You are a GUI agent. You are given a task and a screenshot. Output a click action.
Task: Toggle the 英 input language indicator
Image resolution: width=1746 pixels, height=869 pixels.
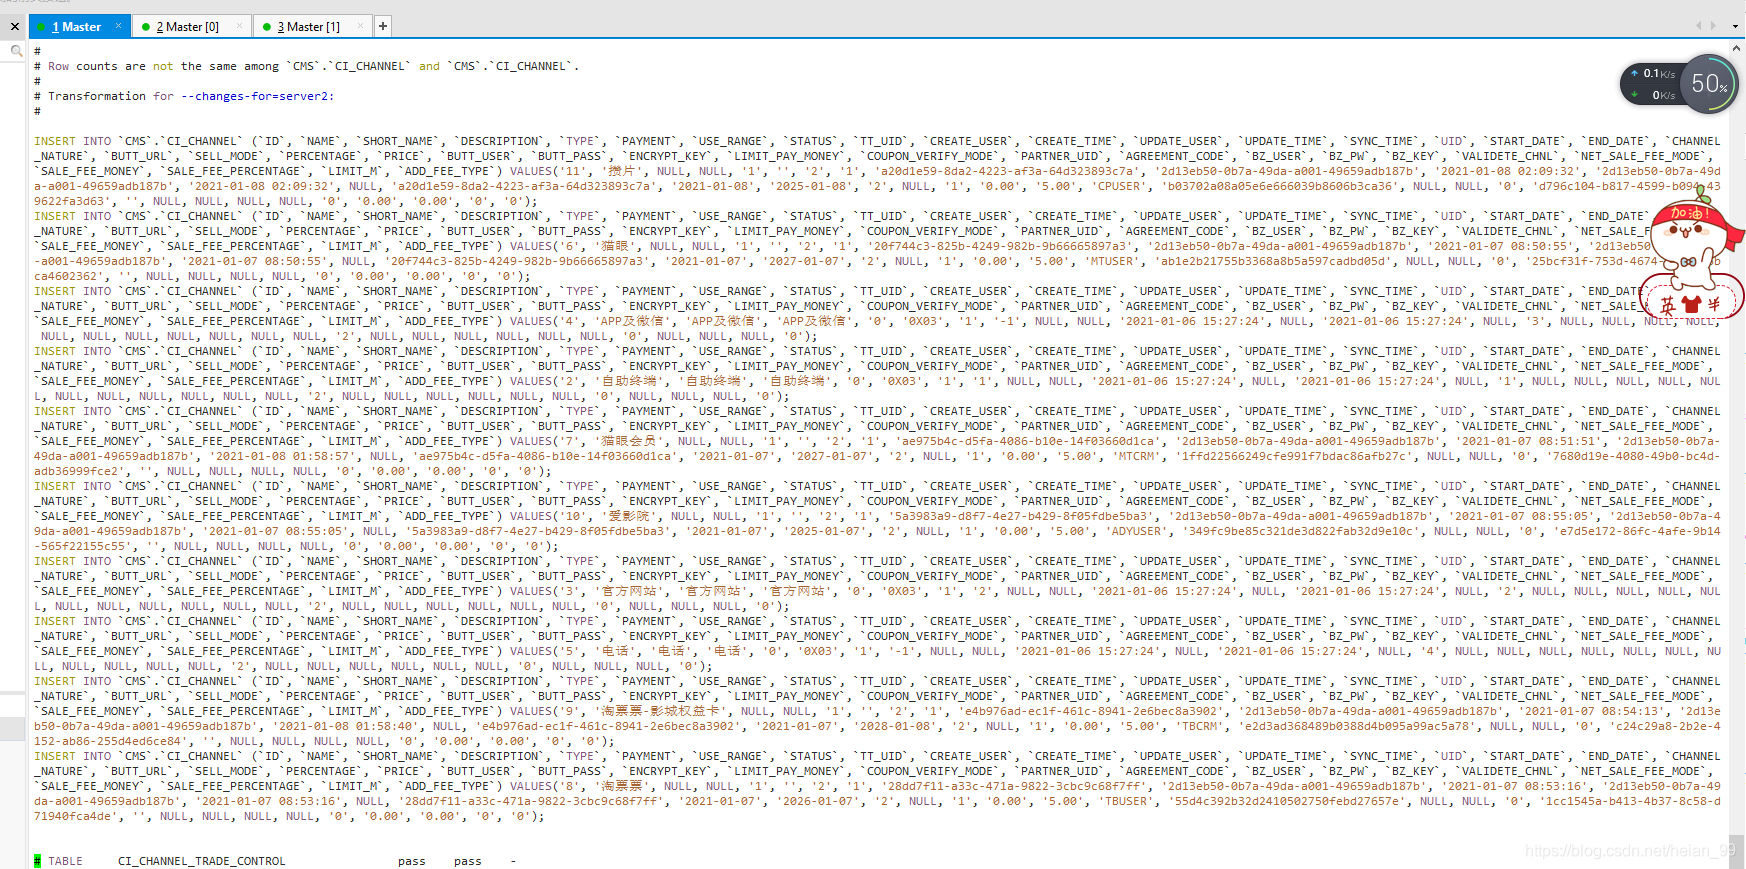(x=1668, y=305)
